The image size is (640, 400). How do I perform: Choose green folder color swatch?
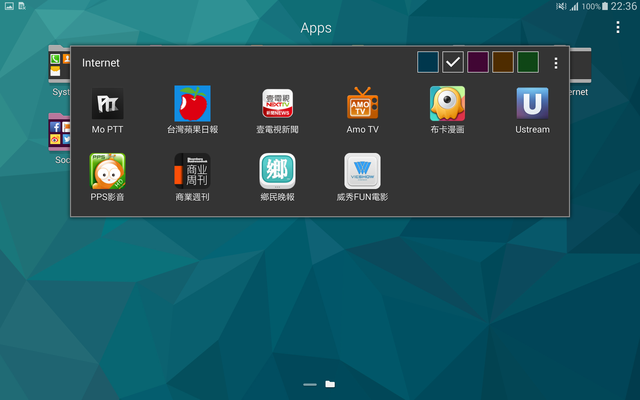click(528, 62)
